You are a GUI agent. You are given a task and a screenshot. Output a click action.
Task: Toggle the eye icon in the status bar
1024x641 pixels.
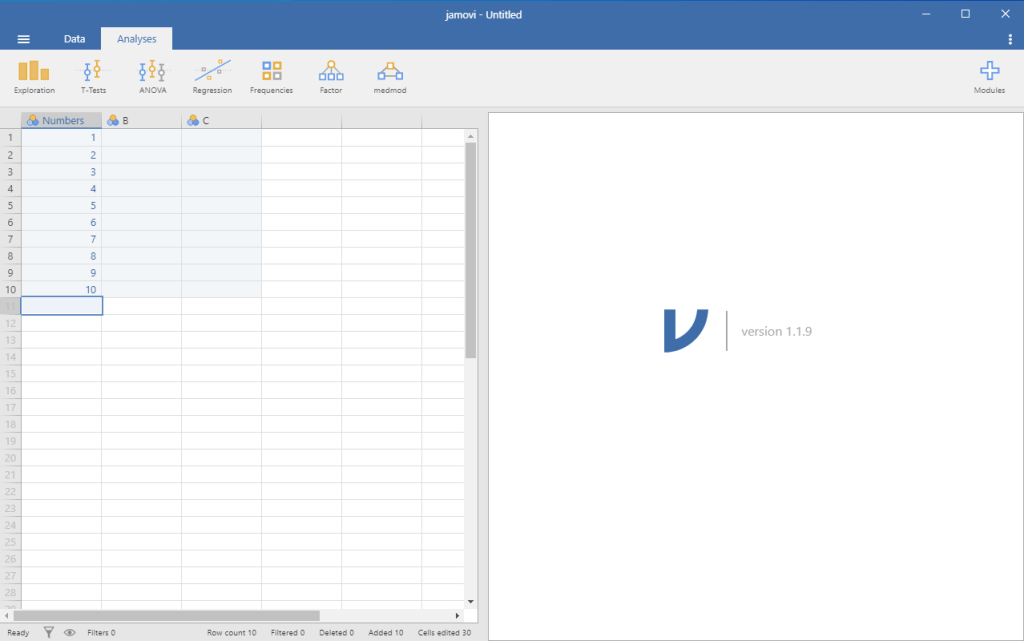pos(69,632)
